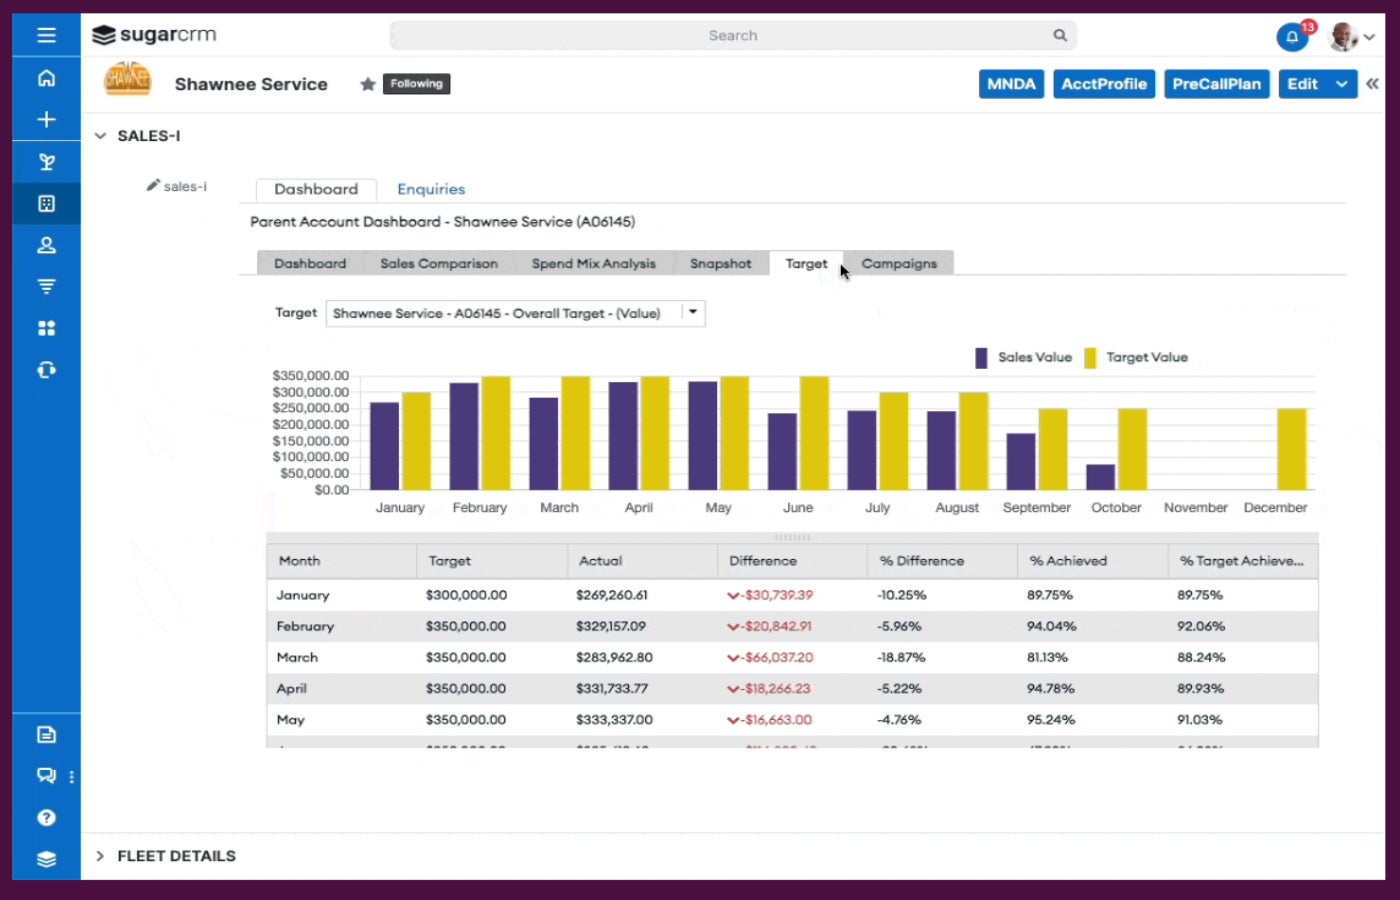Open the hamburger menu in sidebar

point(46,35)
